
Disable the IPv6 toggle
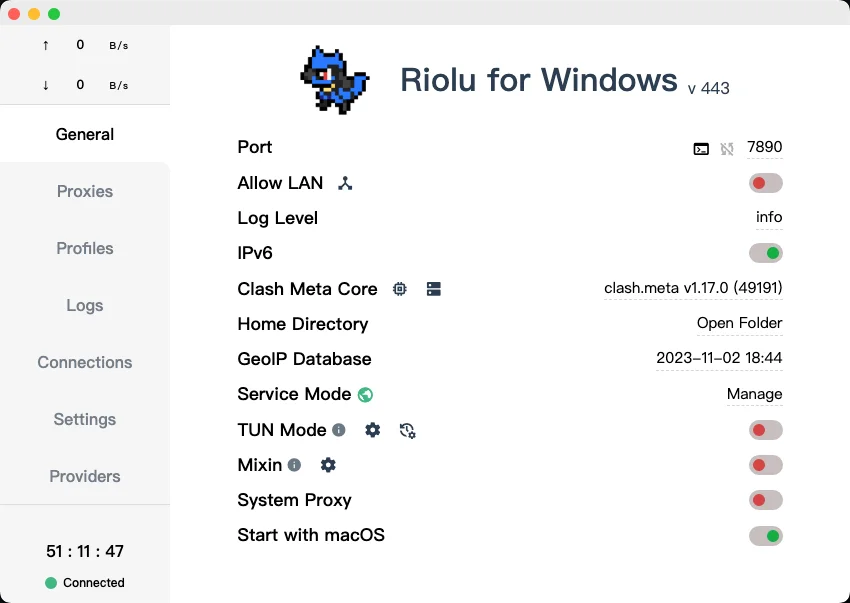tap(765, 253)
